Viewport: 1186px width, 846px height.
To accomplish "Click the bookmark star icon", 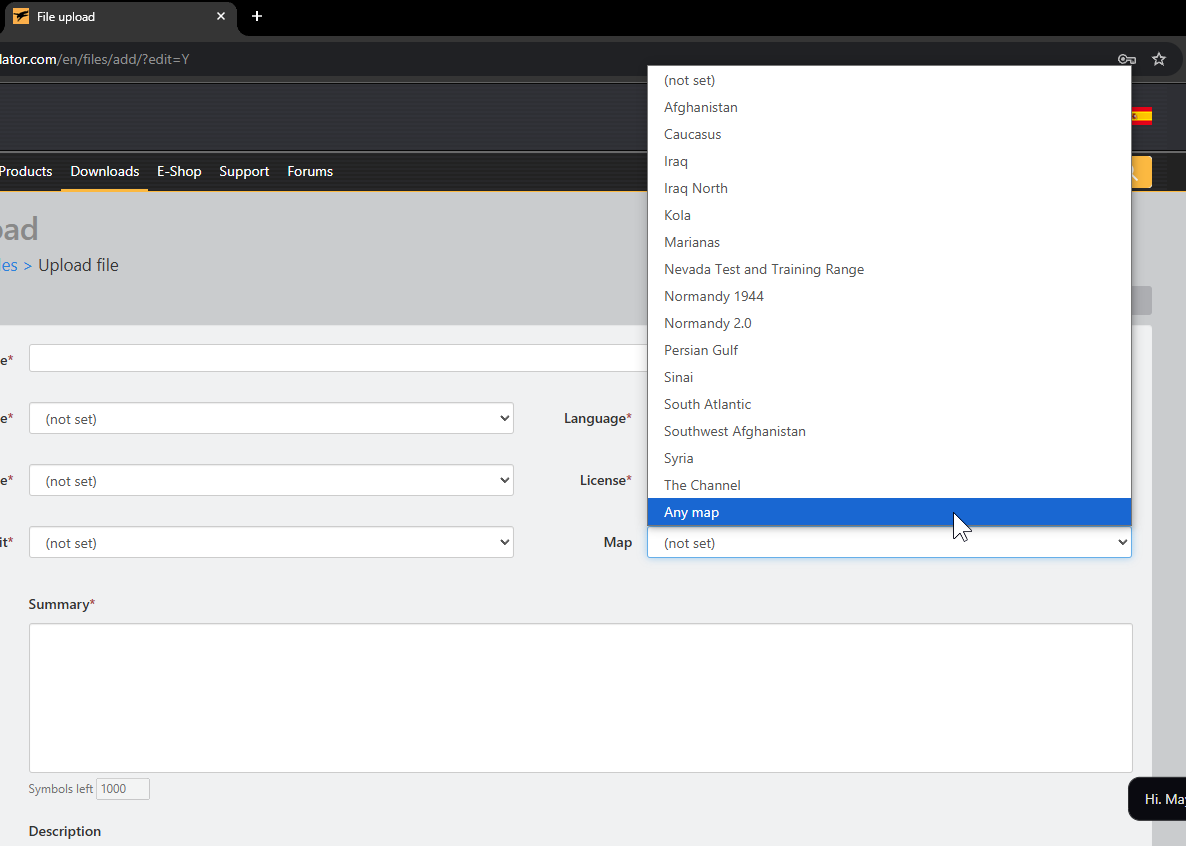I will point(1158,59).
